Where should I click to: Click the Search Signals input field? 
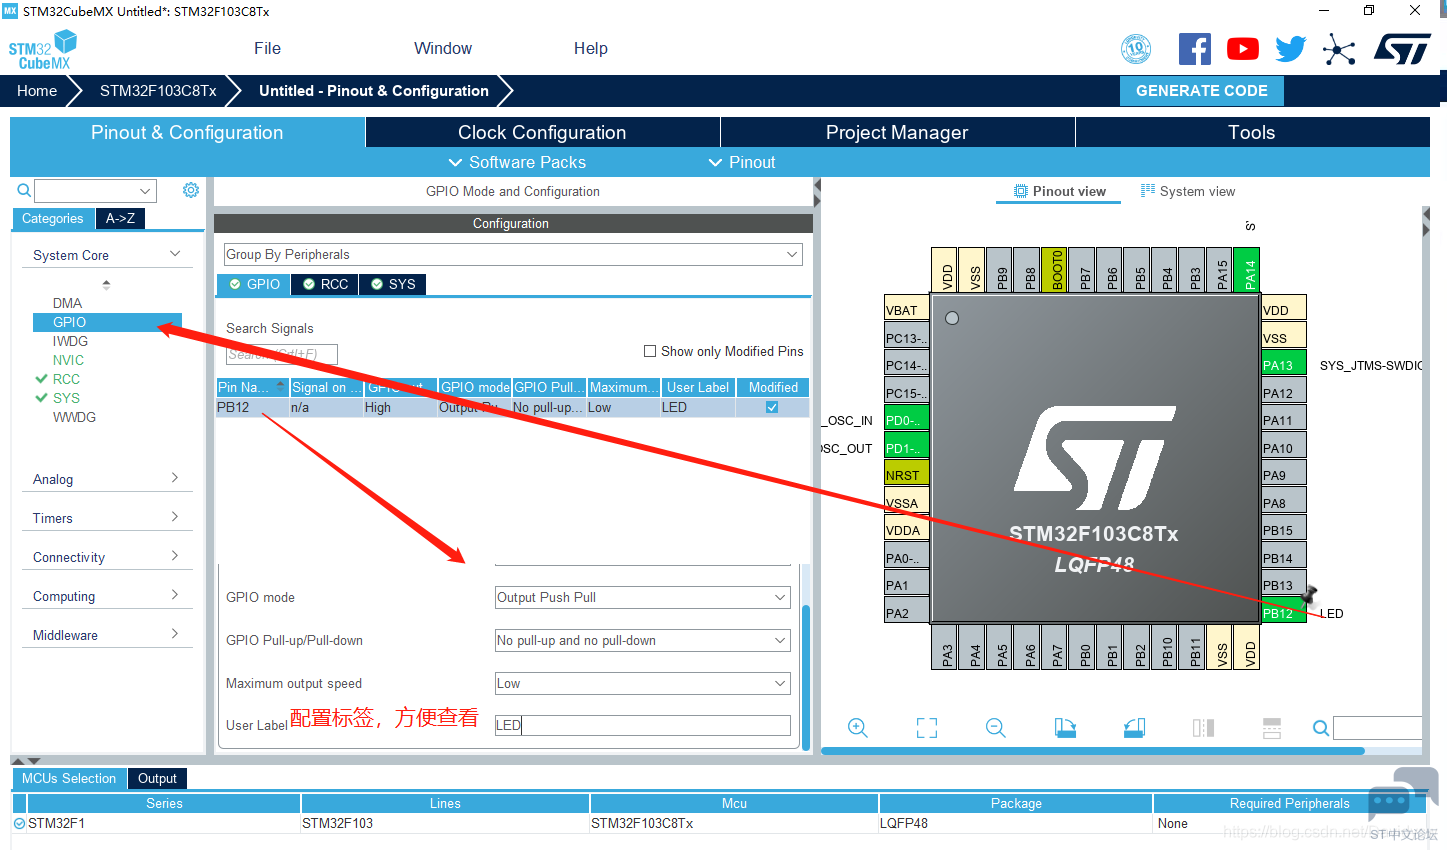[x=282, y=354]
